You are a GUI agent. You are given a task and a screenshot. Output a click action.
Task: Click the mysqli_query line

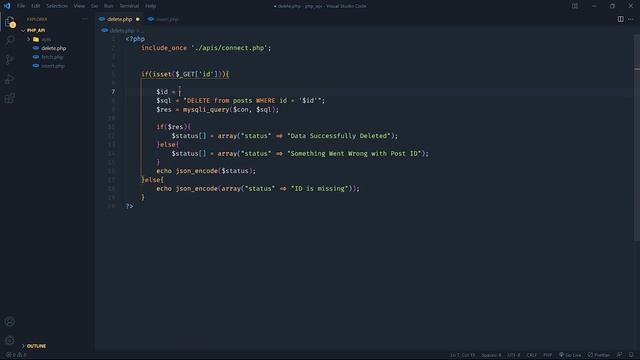pos(217,109)
